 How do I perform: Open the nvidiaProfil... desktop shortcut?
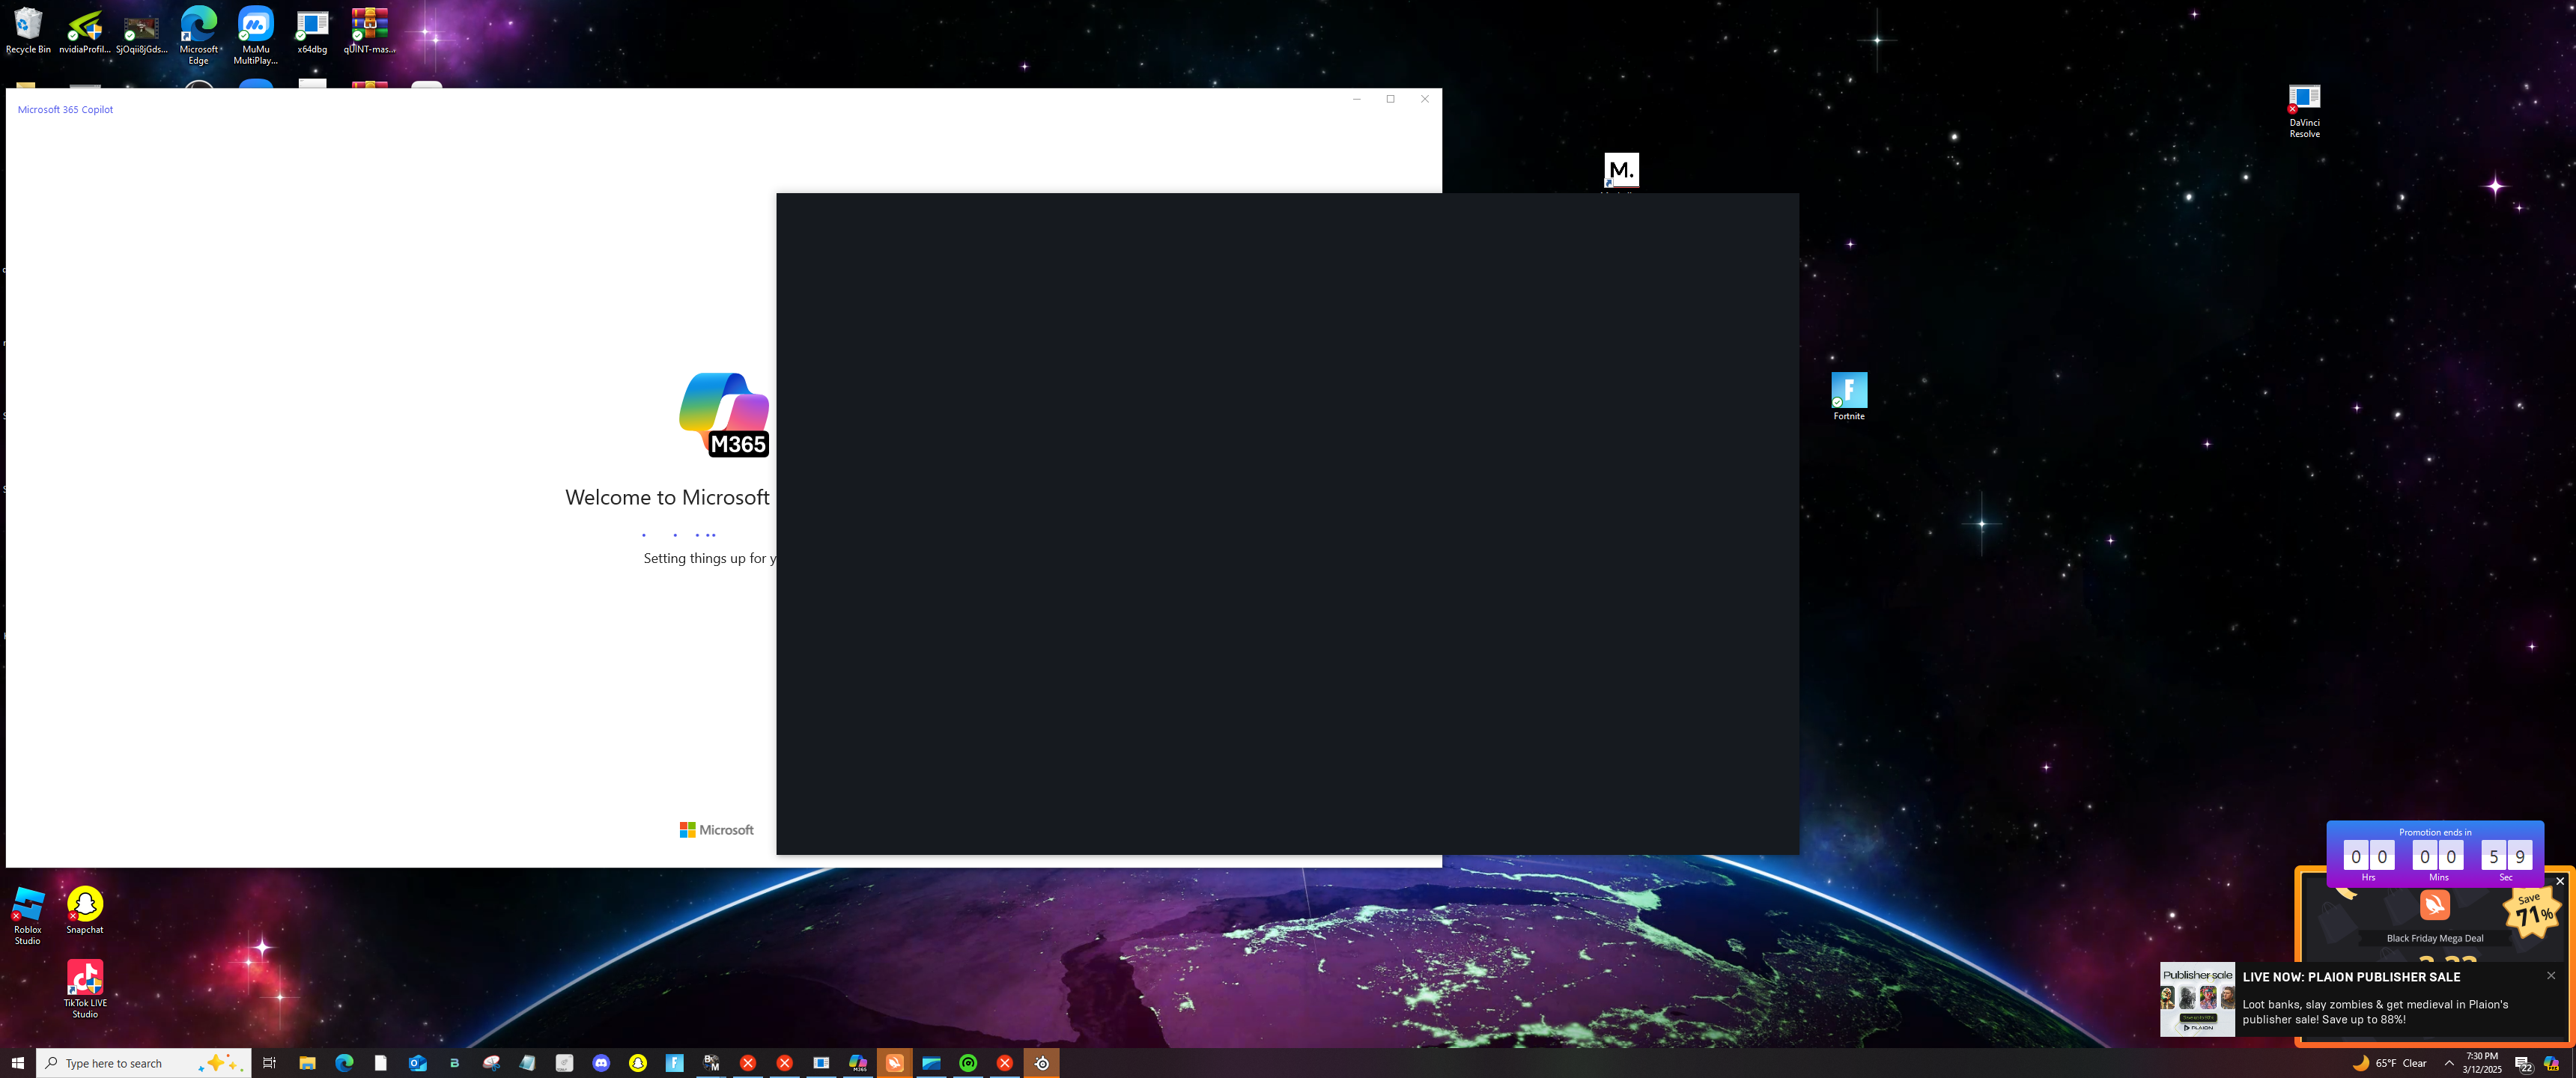[85, 31]
